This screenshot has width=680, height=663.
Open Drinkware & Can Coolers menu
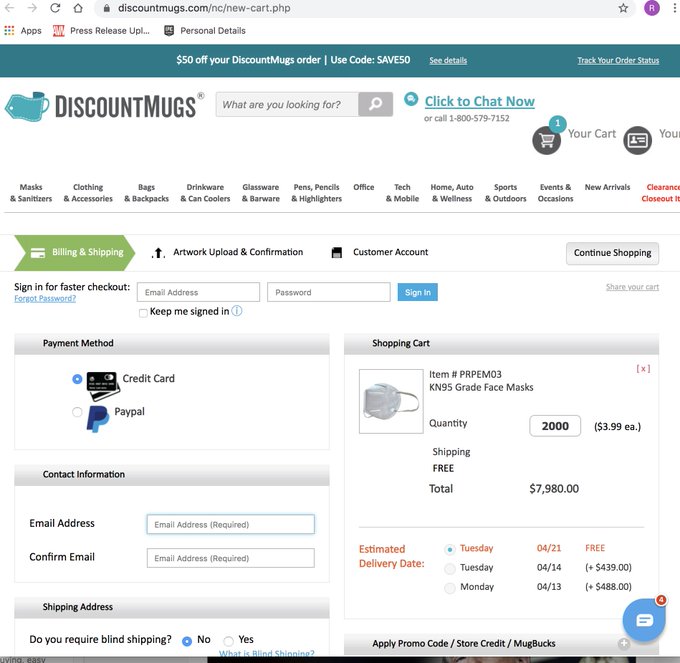tap(205, 193)
